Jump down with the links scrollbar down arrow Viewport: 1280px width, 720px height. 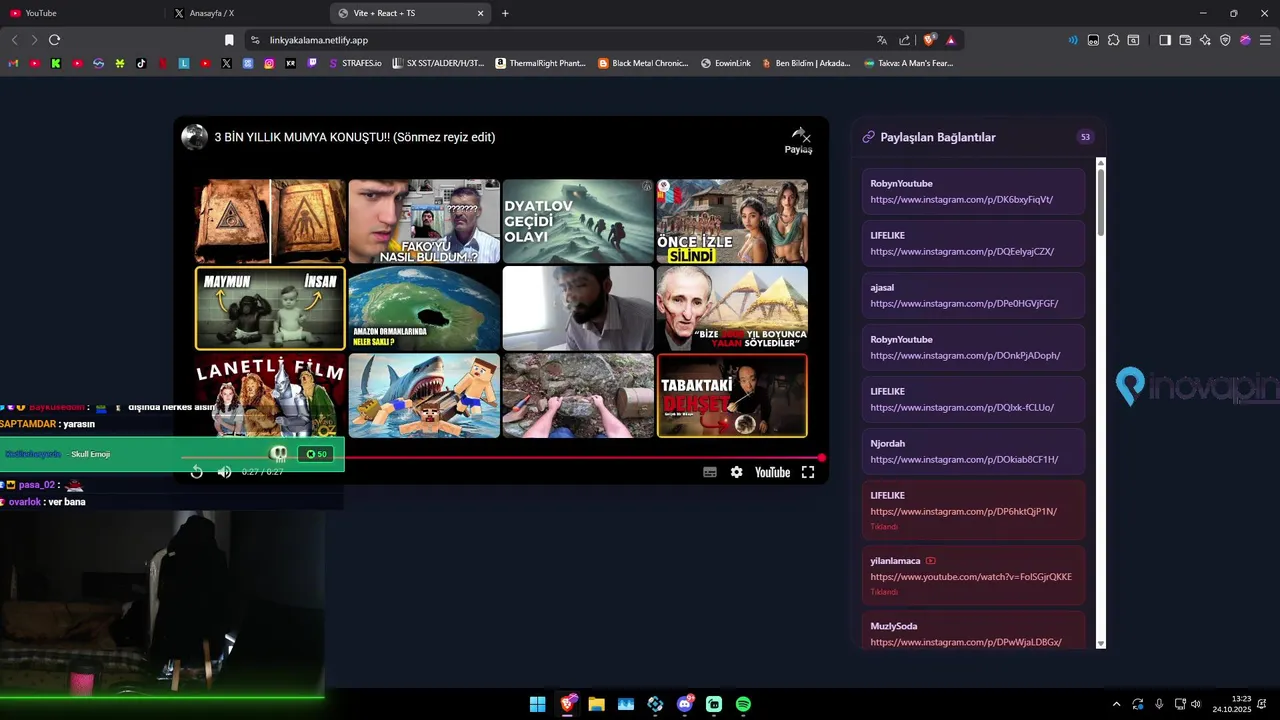(x=1101, y=643)
